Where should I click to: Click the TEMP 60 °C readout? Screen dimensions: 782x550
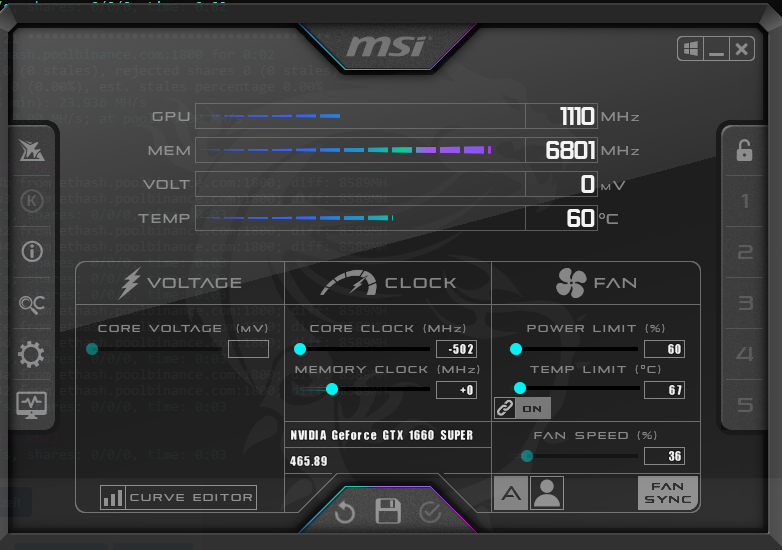point(562,218)
